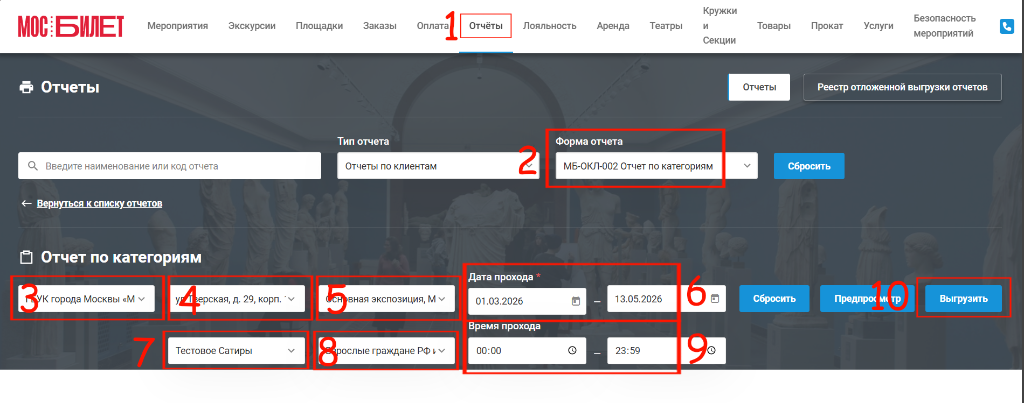Image resolution: width=1024 pixels, height=403 pixels.
Task: Switch to Реестр отложенной выгрузки отчетов tab
Action: [902, 87]
